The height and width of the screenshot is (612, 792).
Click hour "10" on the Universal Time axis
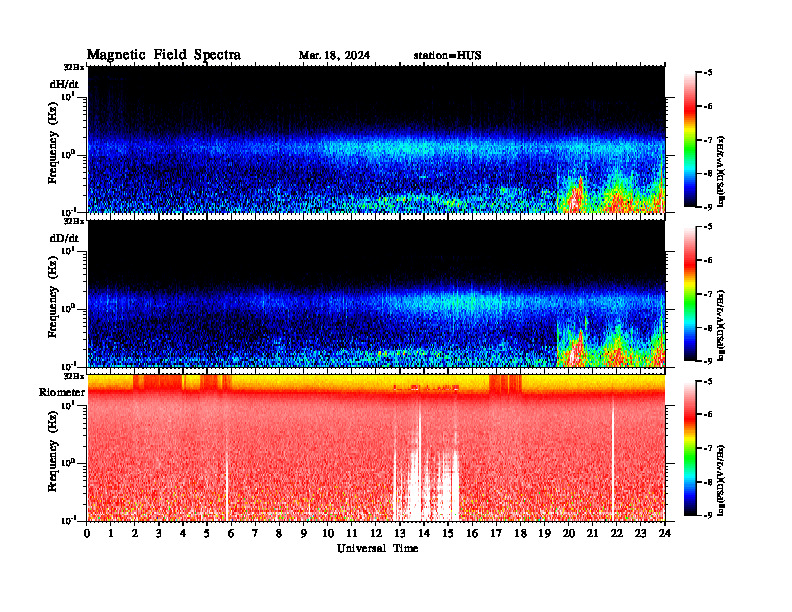[x=328, y=534]
